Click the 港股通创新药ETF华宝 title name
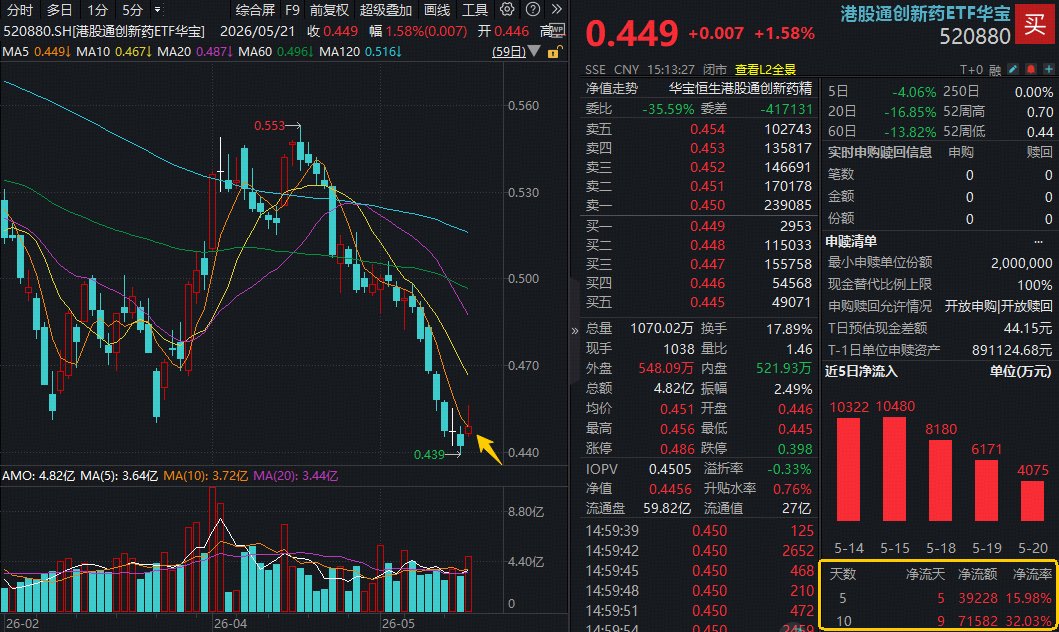This screenshot has width=1059, height=632. pyautogui.click(x=925, y=14)
